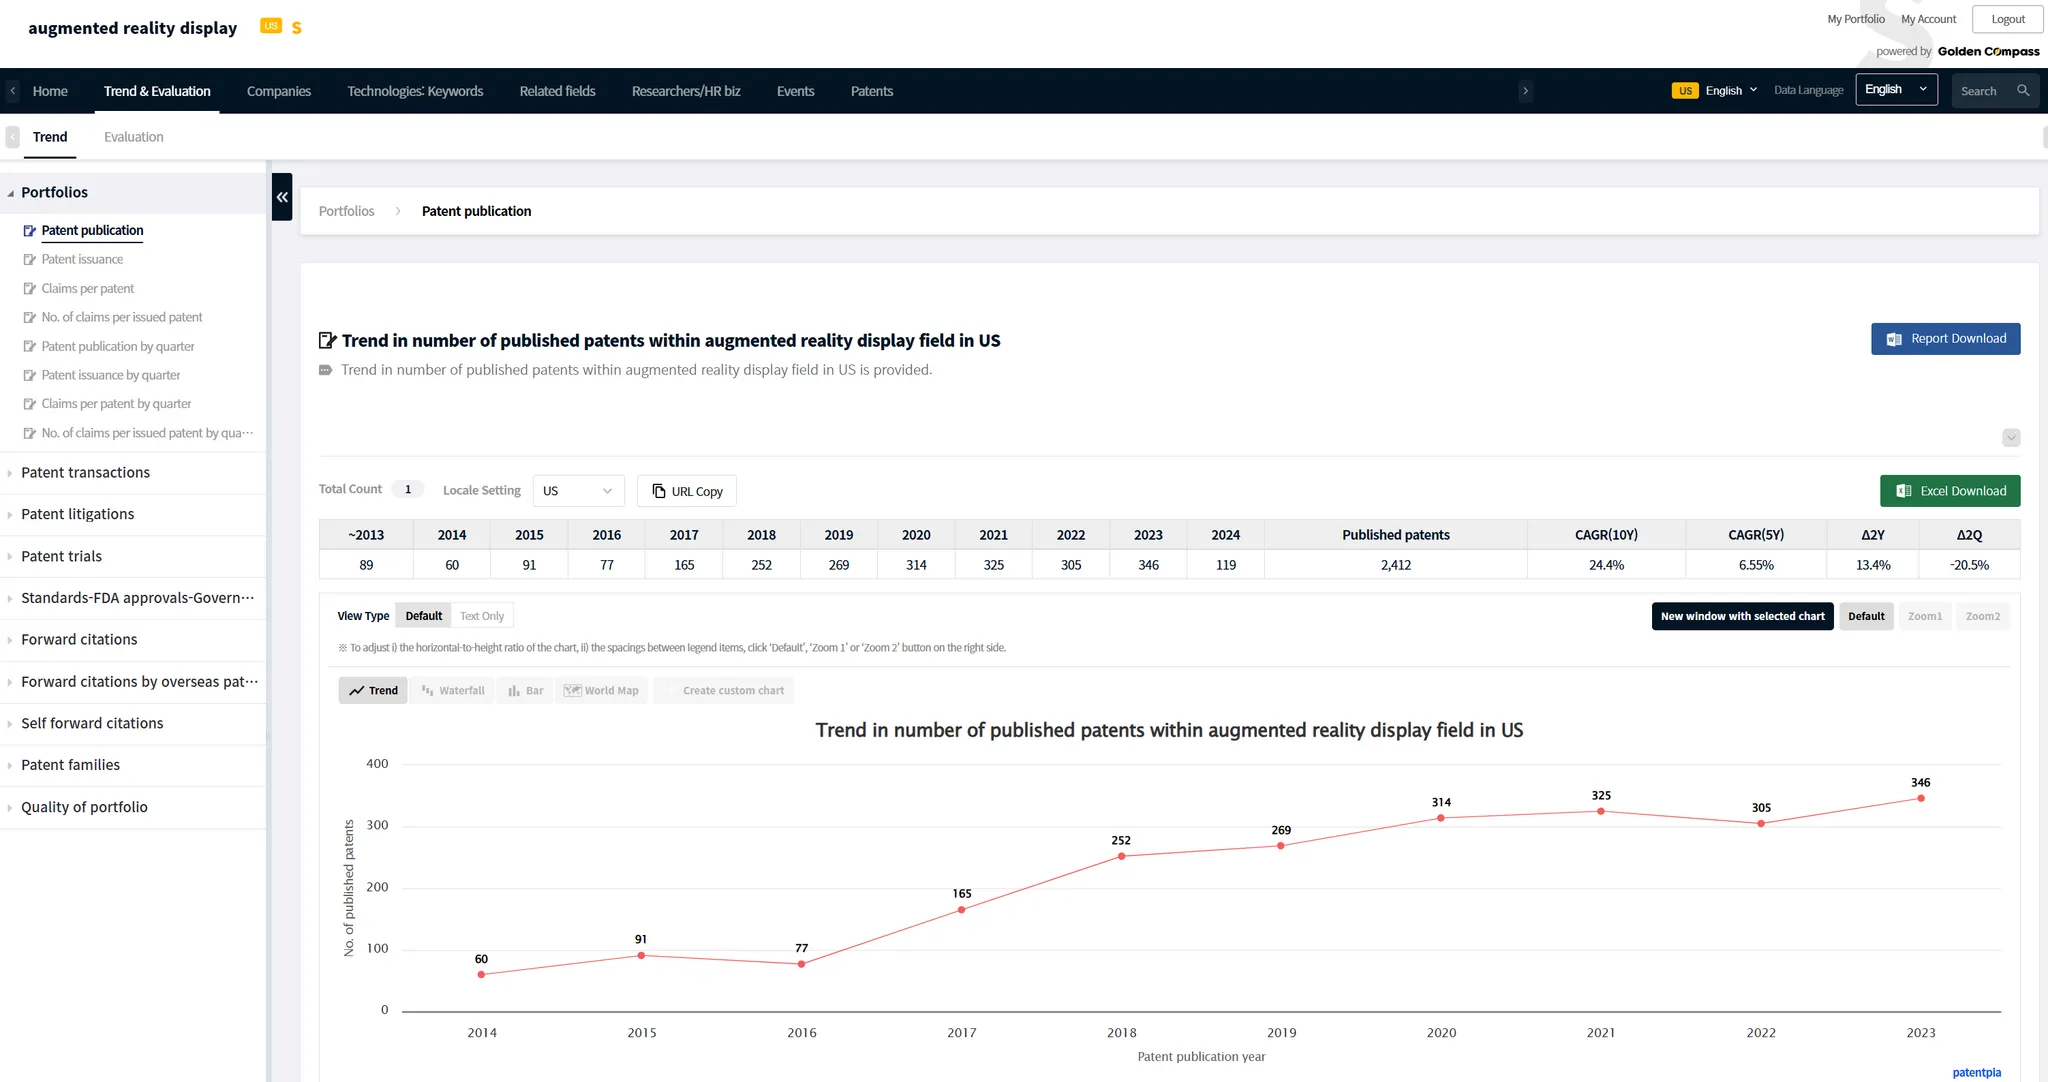Switch chart size to Zoom2

(1982, 616)
